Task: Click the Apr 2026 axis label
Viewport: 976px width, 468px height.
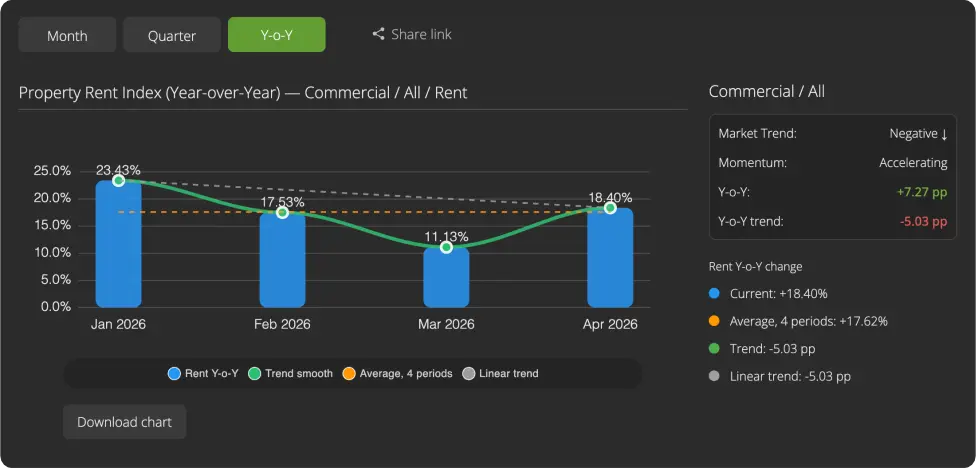Action: click(x=610, y=324)
